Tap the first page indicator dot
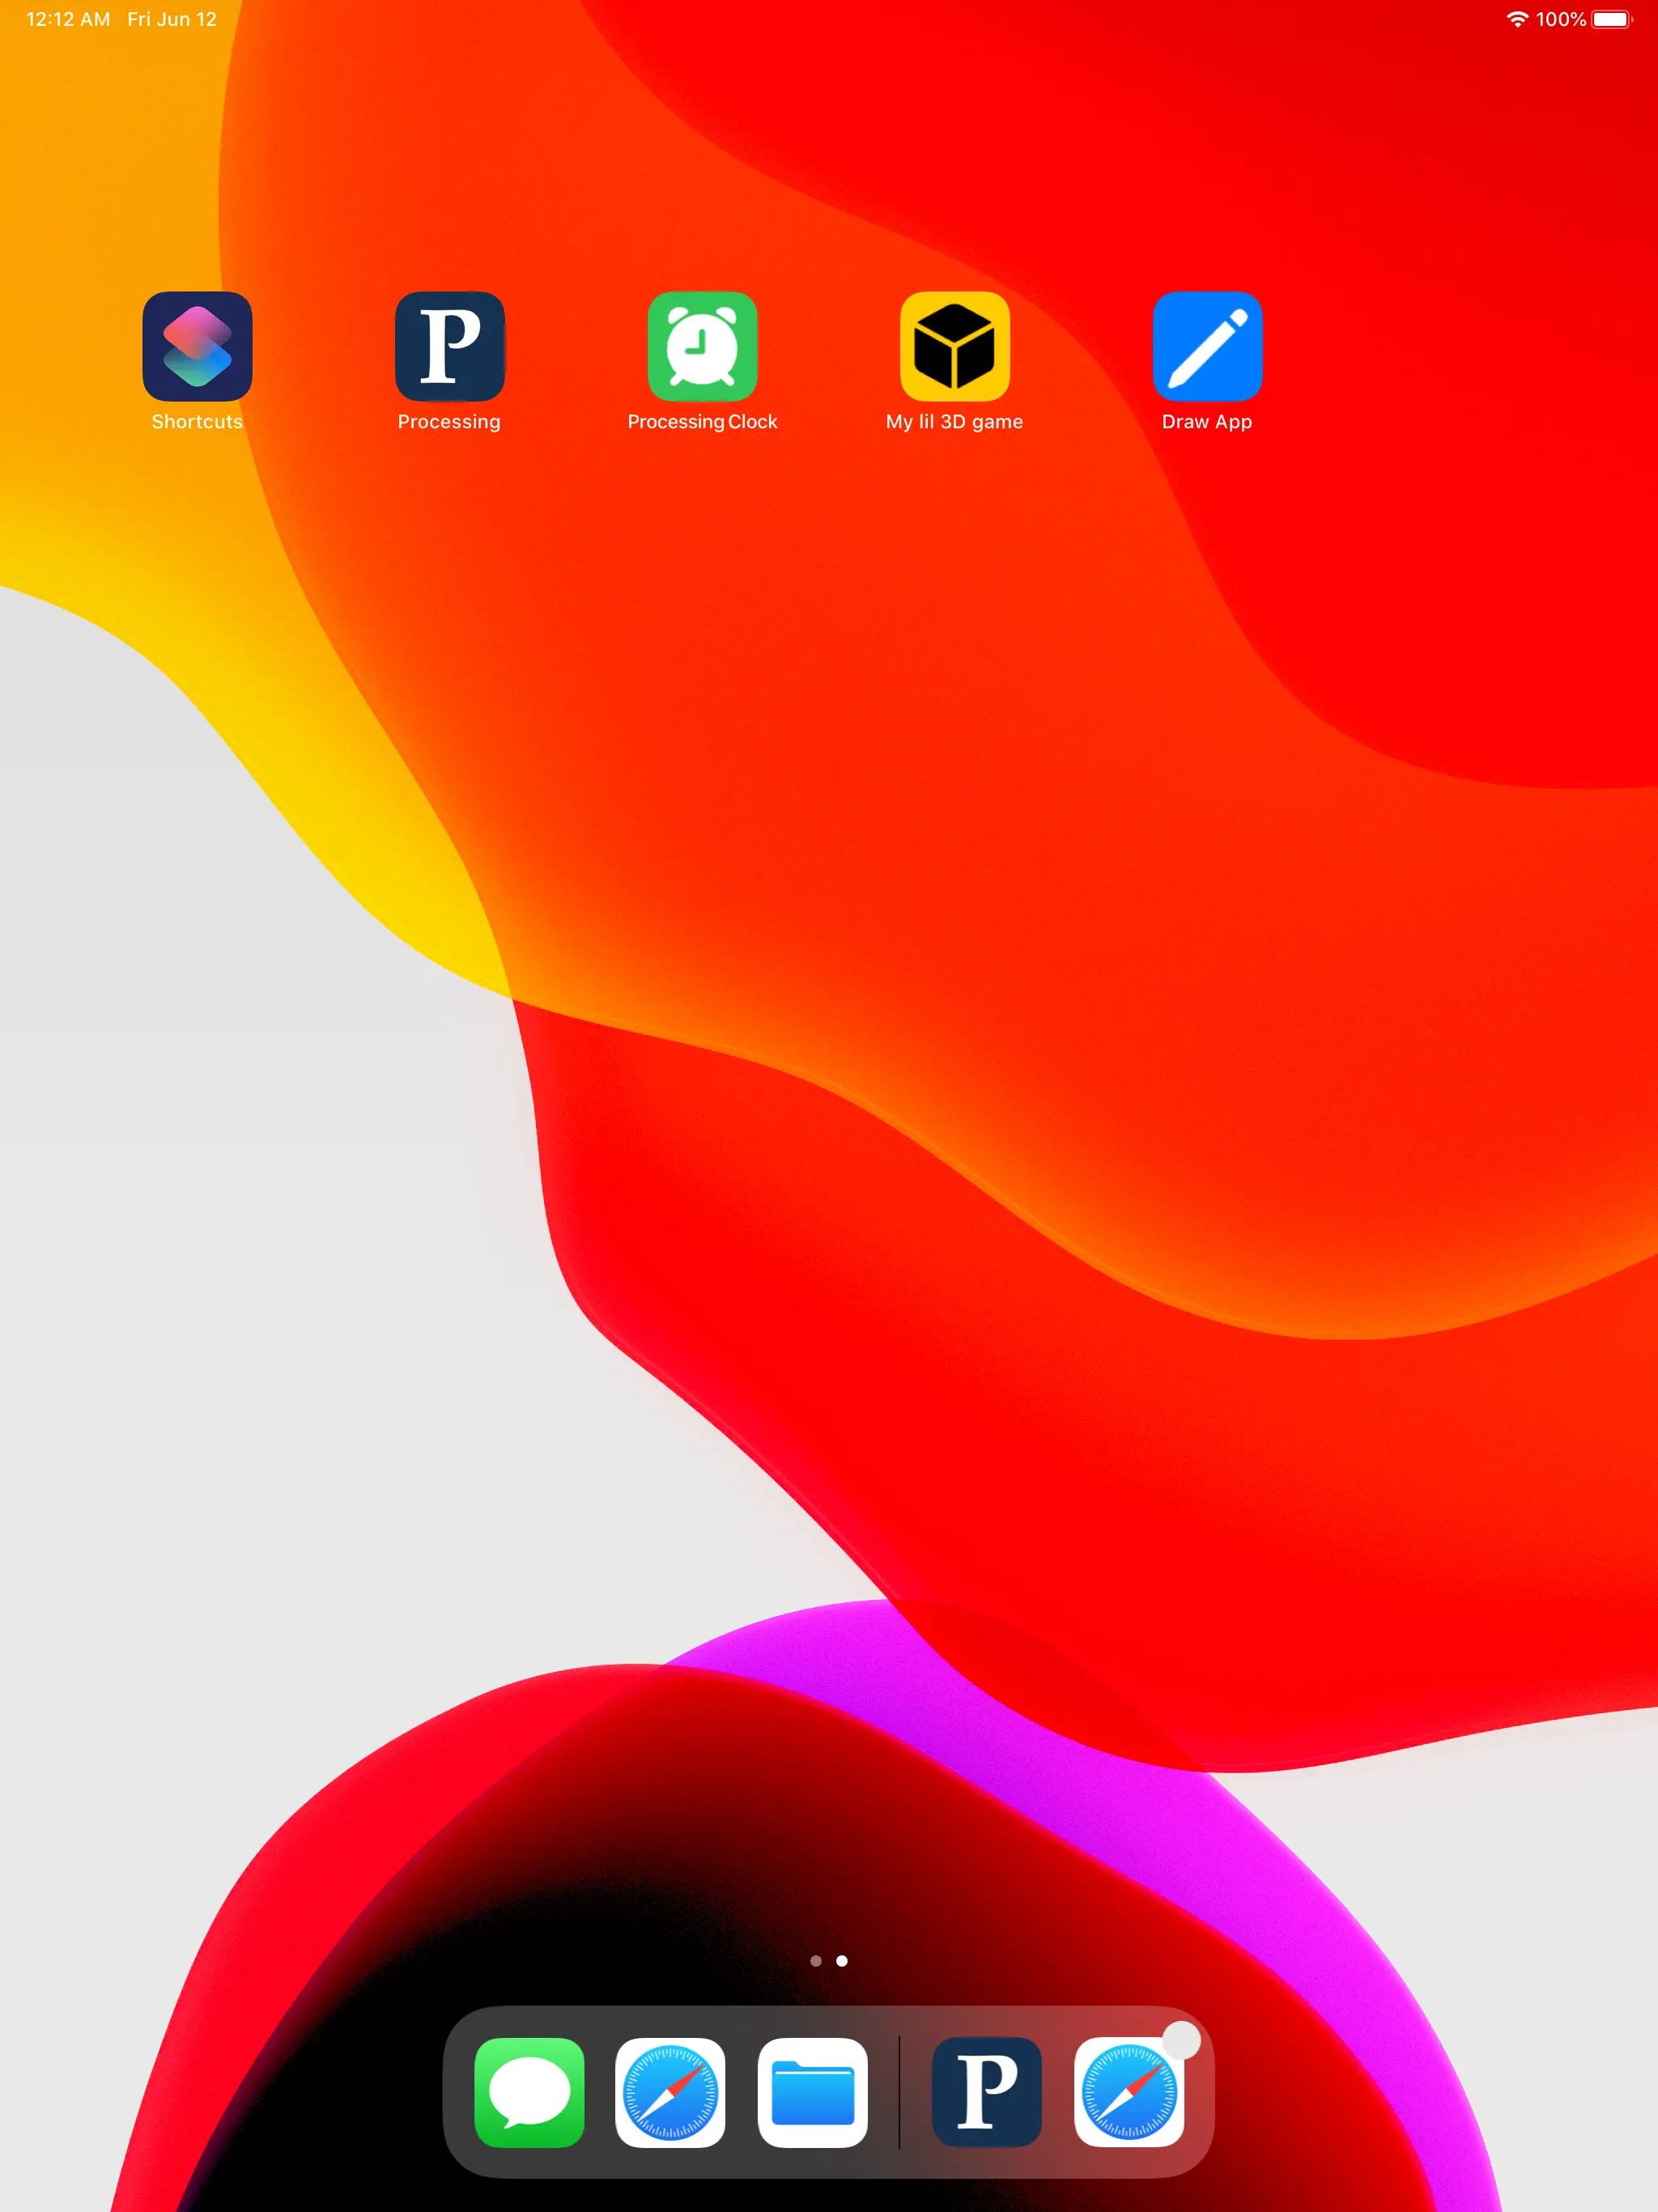The height and width of the screenshot is (2212, 1658). (x=816, y=1961)
